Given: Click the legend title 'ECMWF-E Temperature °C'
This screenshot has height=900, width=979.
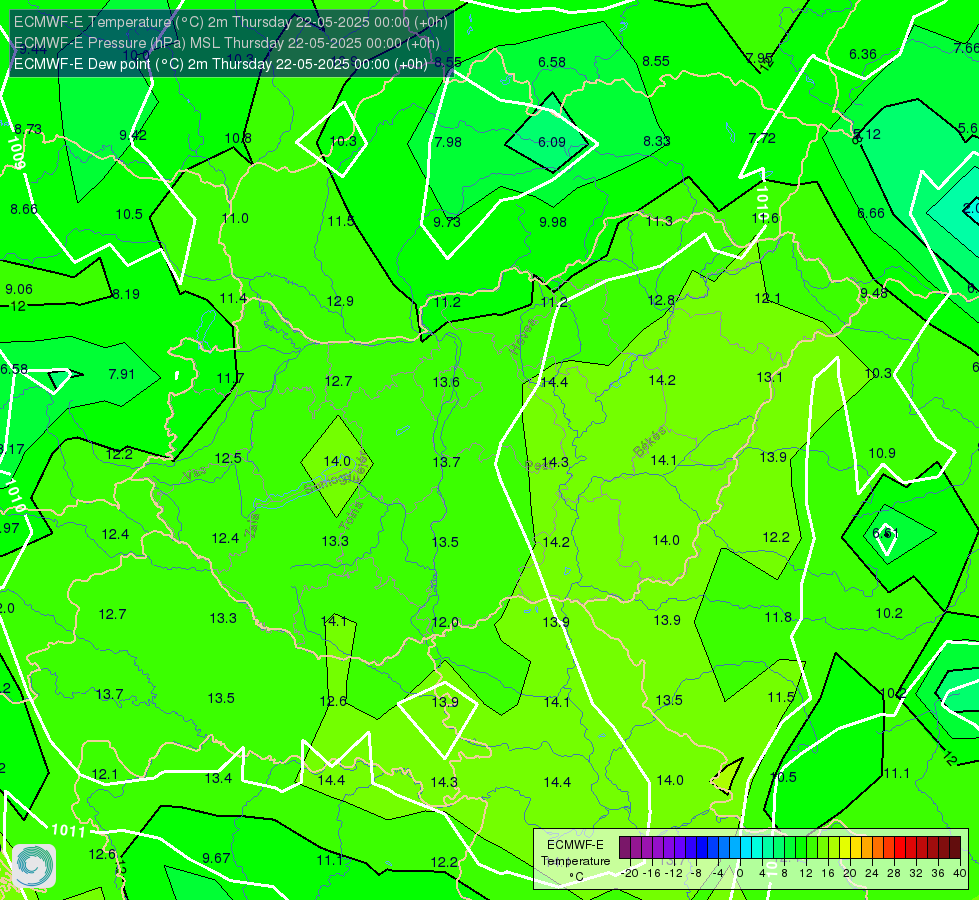Looking at the screenshot, I should coord(575,861).
